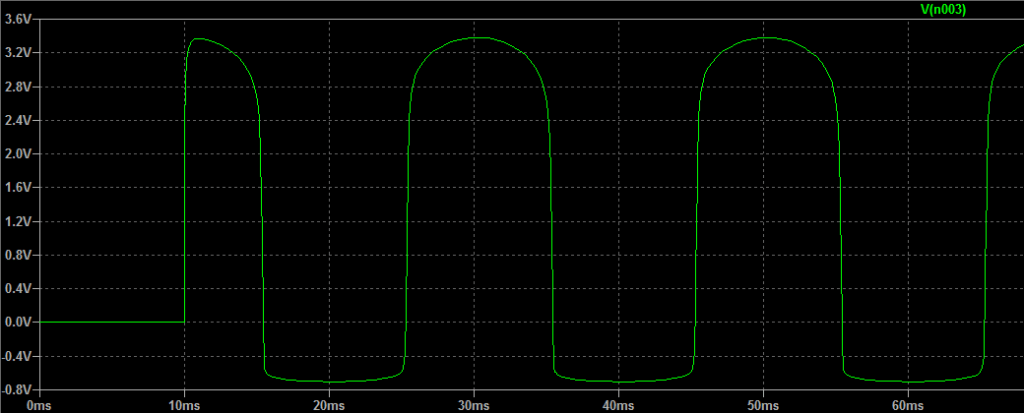Select the 2.0V axis label
This screenshot has height=413, width=1024.
coord(18,154)
